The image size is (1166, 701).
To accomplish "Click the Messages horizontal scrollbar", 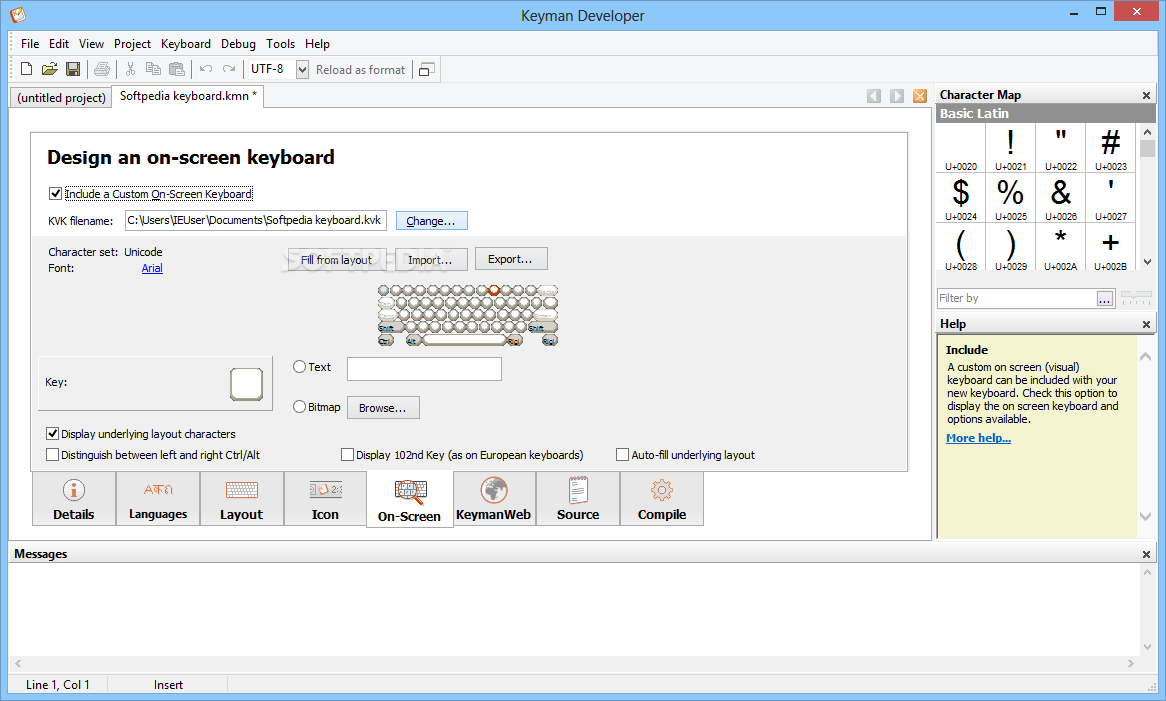I will tap(574, 663).
